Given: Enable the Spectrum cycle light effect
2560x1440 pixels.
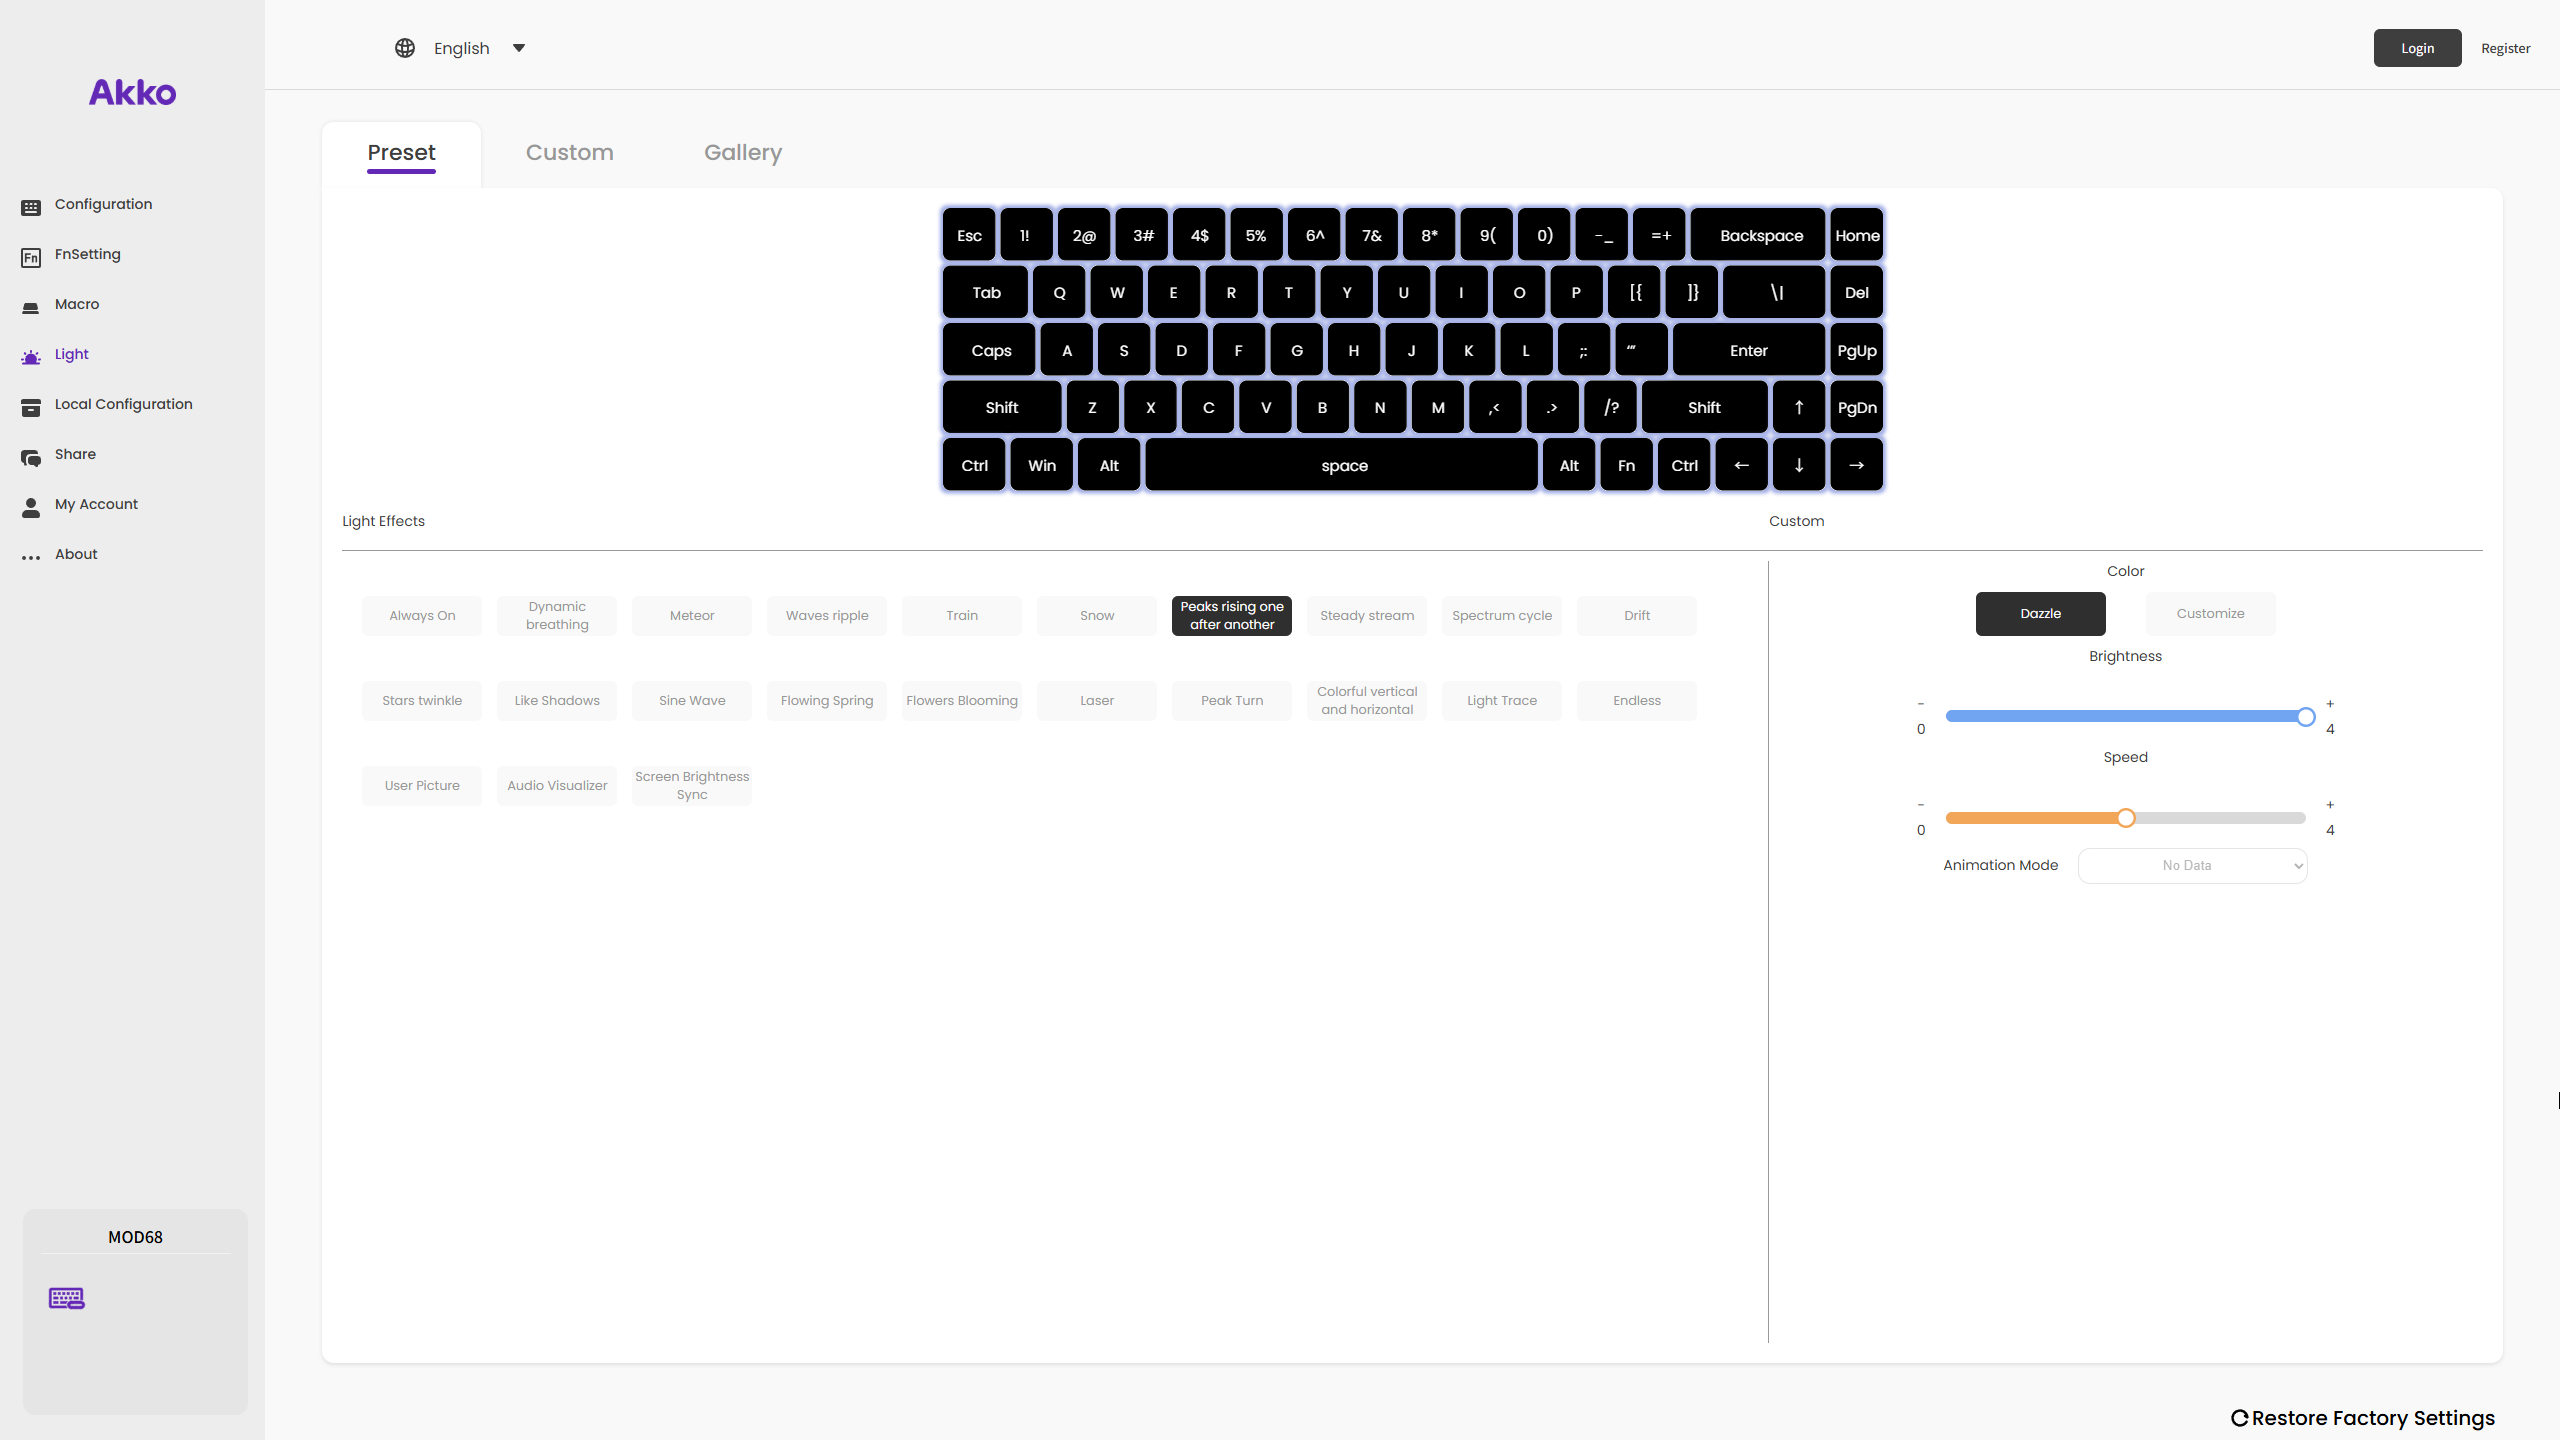Looking at the screenshot, I should pyautogui.click(x=1502, y=616).
